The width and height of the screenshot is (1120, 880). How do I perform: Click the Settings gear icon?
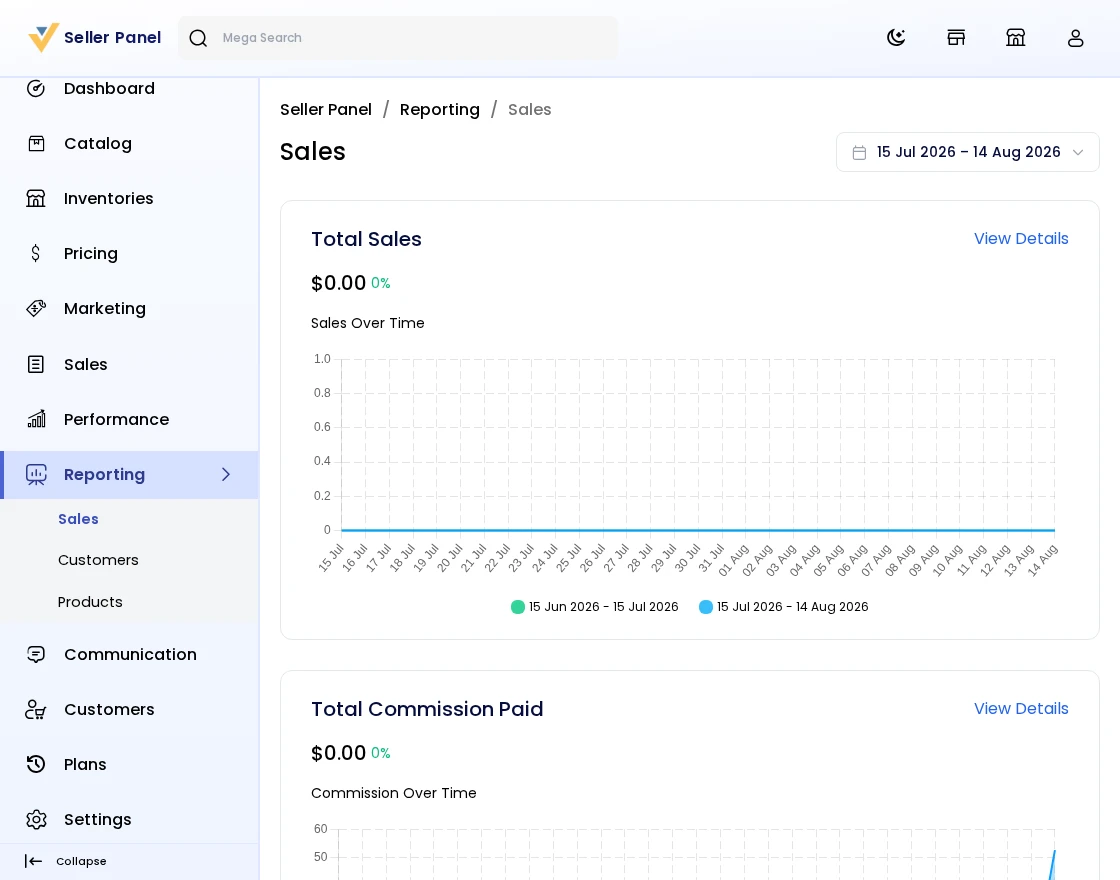[36, 819]
